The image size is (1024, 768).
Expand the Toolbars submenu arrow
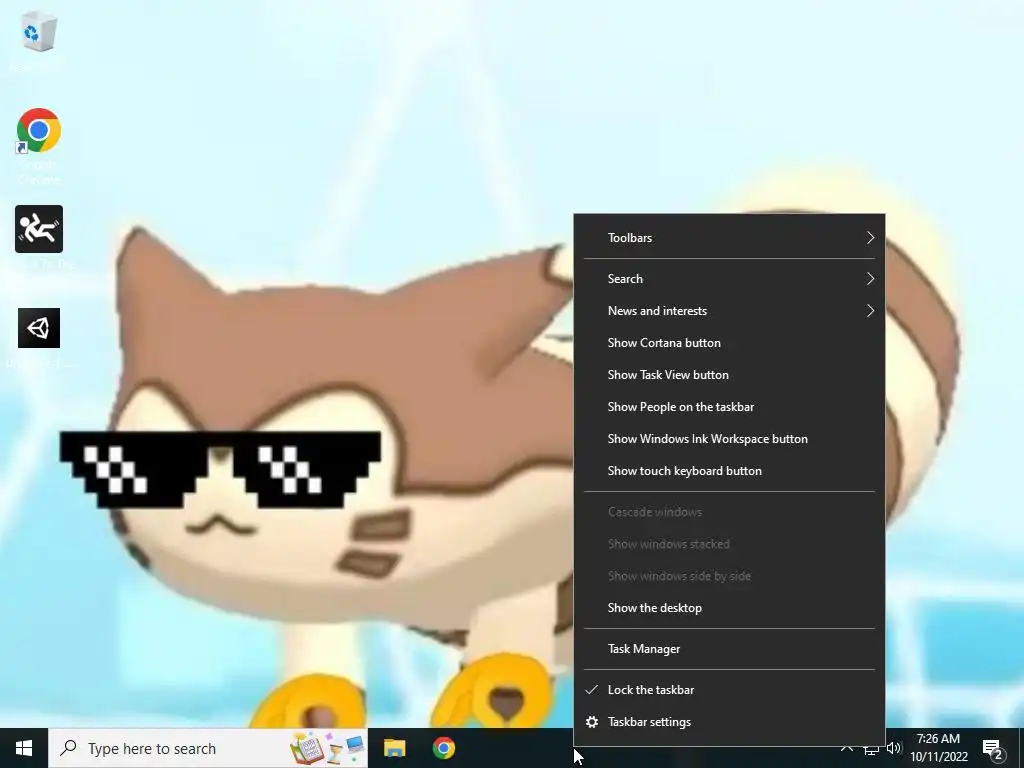(870, 238)
